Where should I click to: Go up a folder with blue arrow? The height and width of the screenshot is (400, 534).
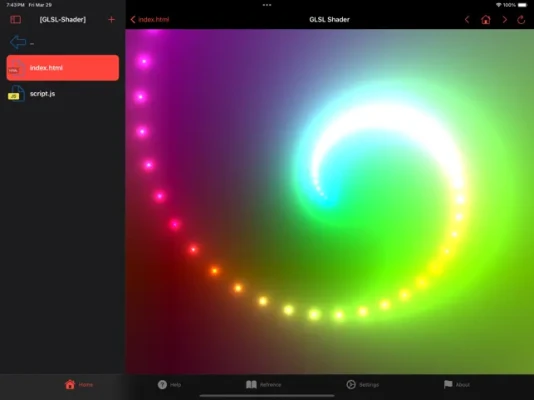point(18,42)
